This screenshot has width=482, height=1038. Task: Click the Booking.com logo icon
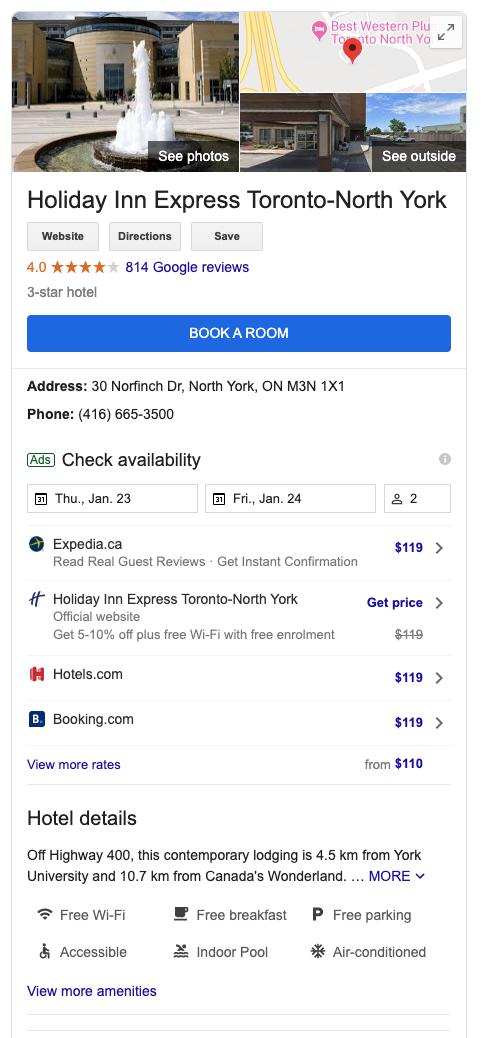pos(37,719)
